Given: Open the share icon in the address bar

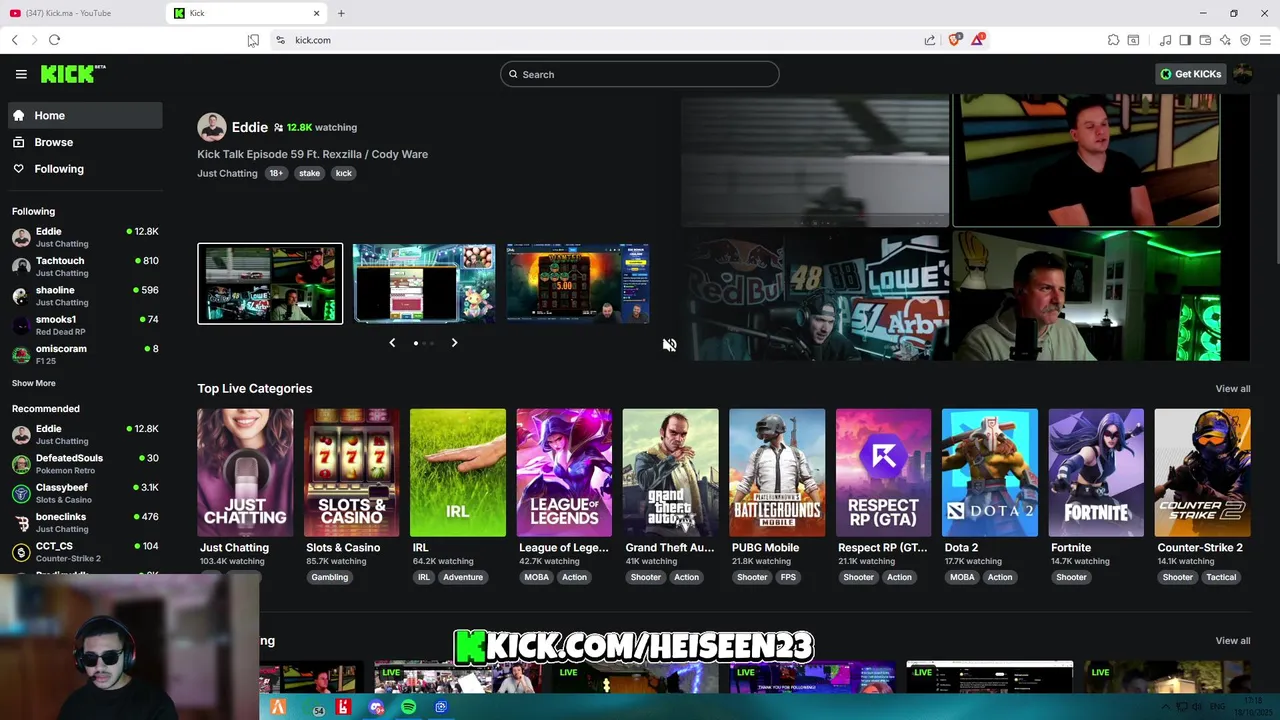Looking at the screenshot, I should pos(930,40).
